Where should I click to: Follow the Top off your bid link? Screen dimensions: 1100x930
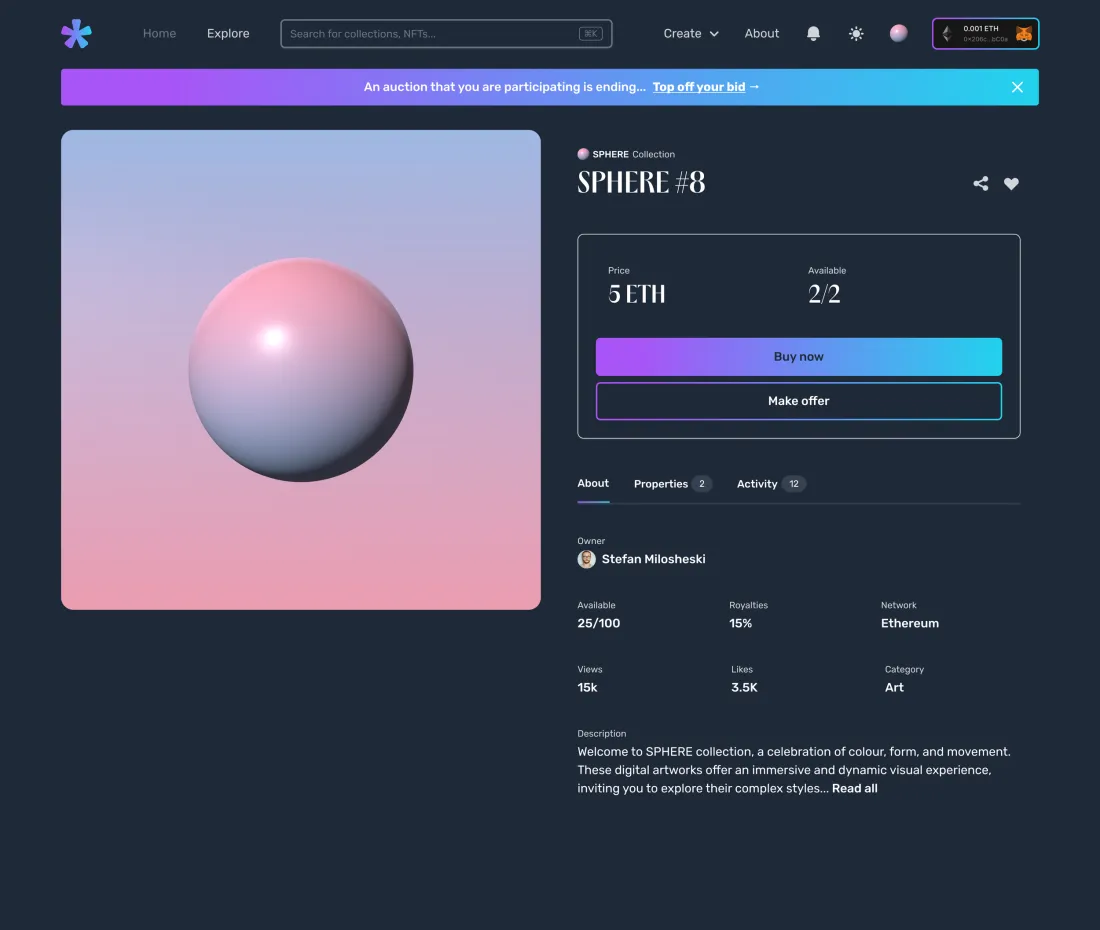(699, 87)
